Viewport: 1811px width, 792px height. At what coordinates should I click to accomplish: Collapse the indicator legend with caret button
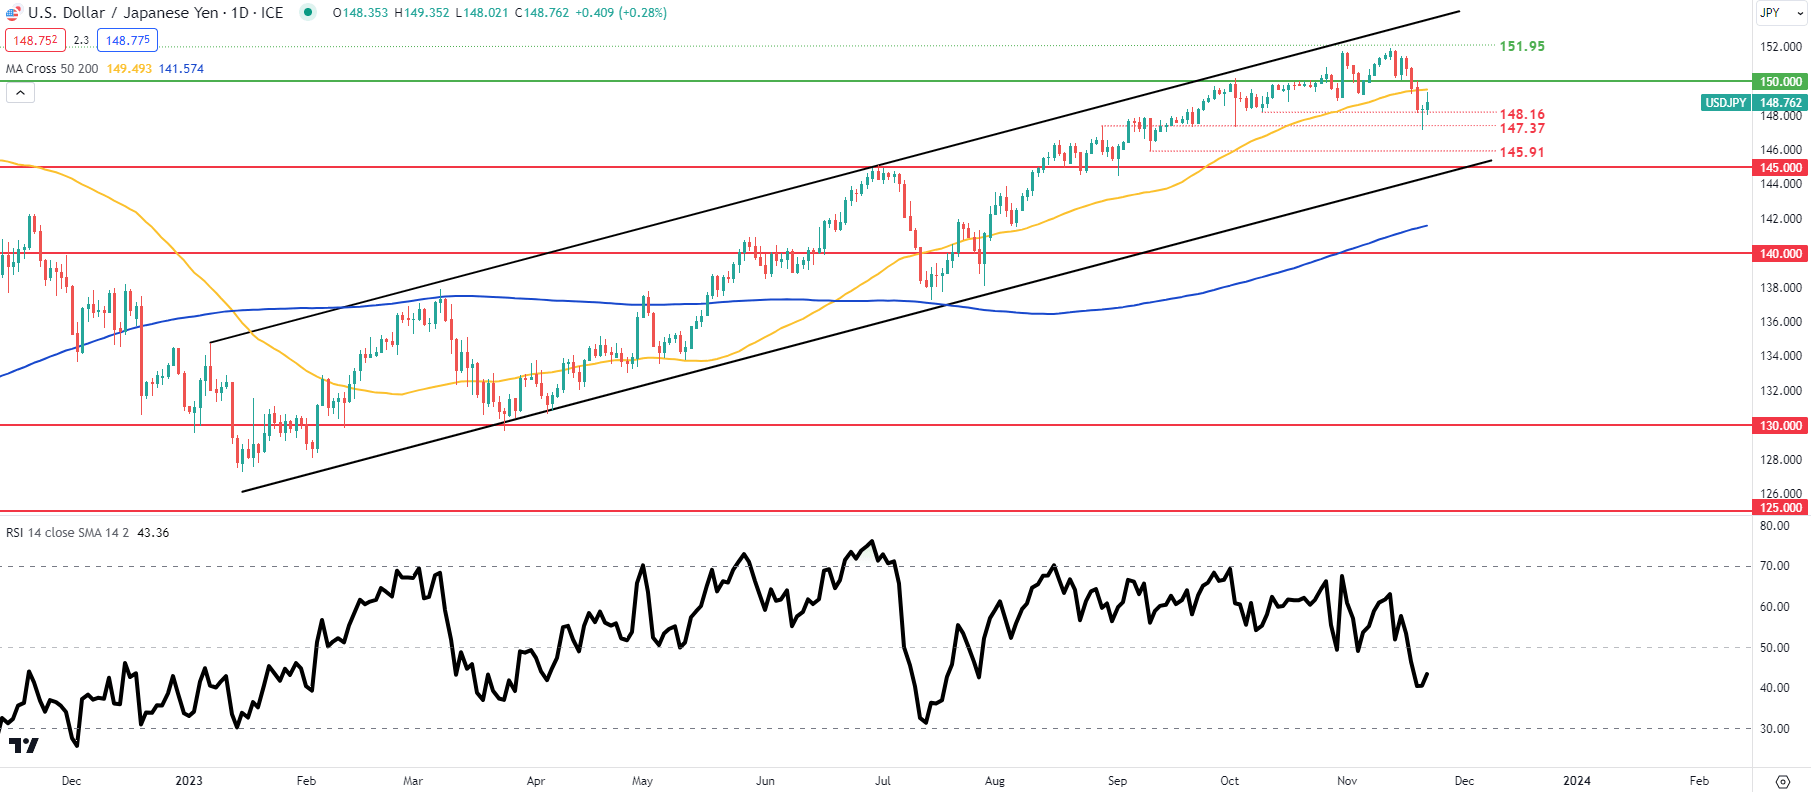click(20, 93)
